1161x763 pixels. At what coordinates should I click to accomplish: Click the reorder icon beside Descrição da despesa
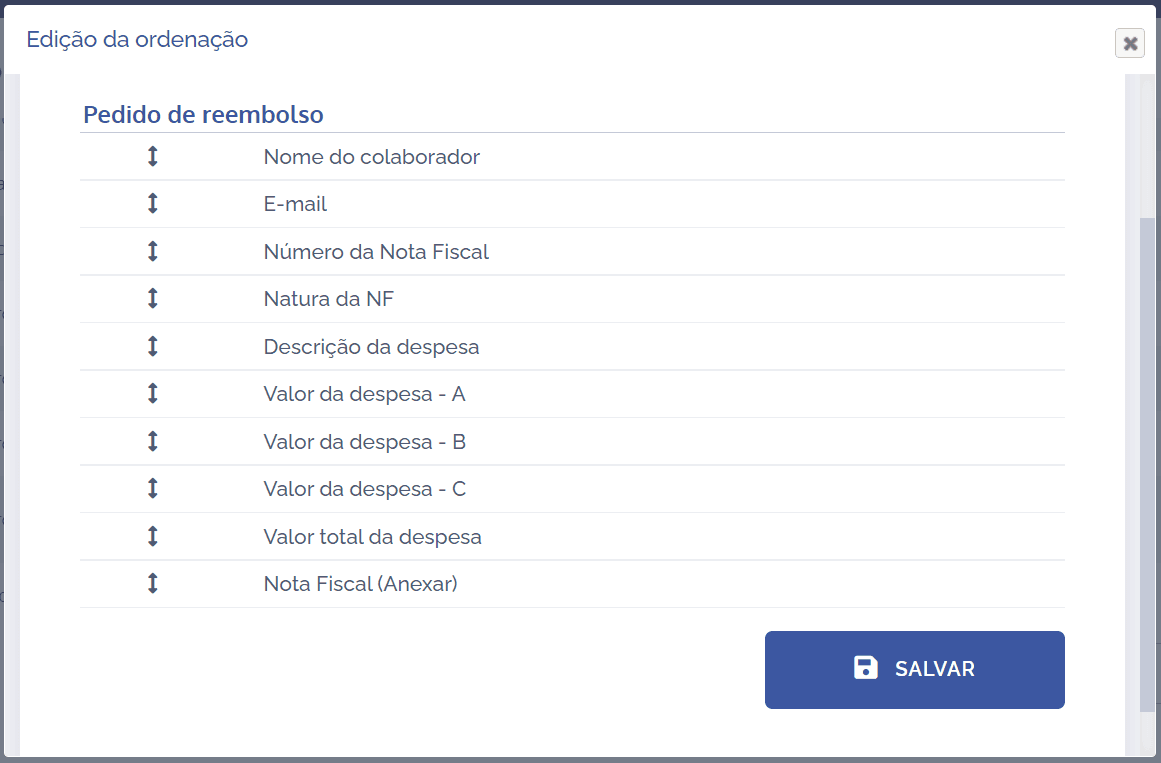point(152,346)
